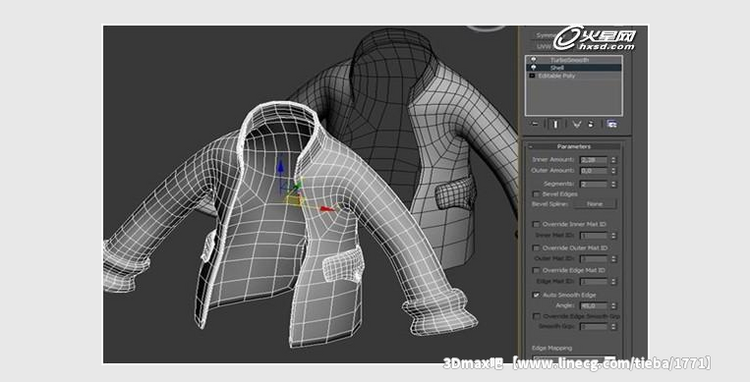Viewport: 750px width, 382px height.
Task: Click the Inner Amount value field
Action: [x=594, y=160]
